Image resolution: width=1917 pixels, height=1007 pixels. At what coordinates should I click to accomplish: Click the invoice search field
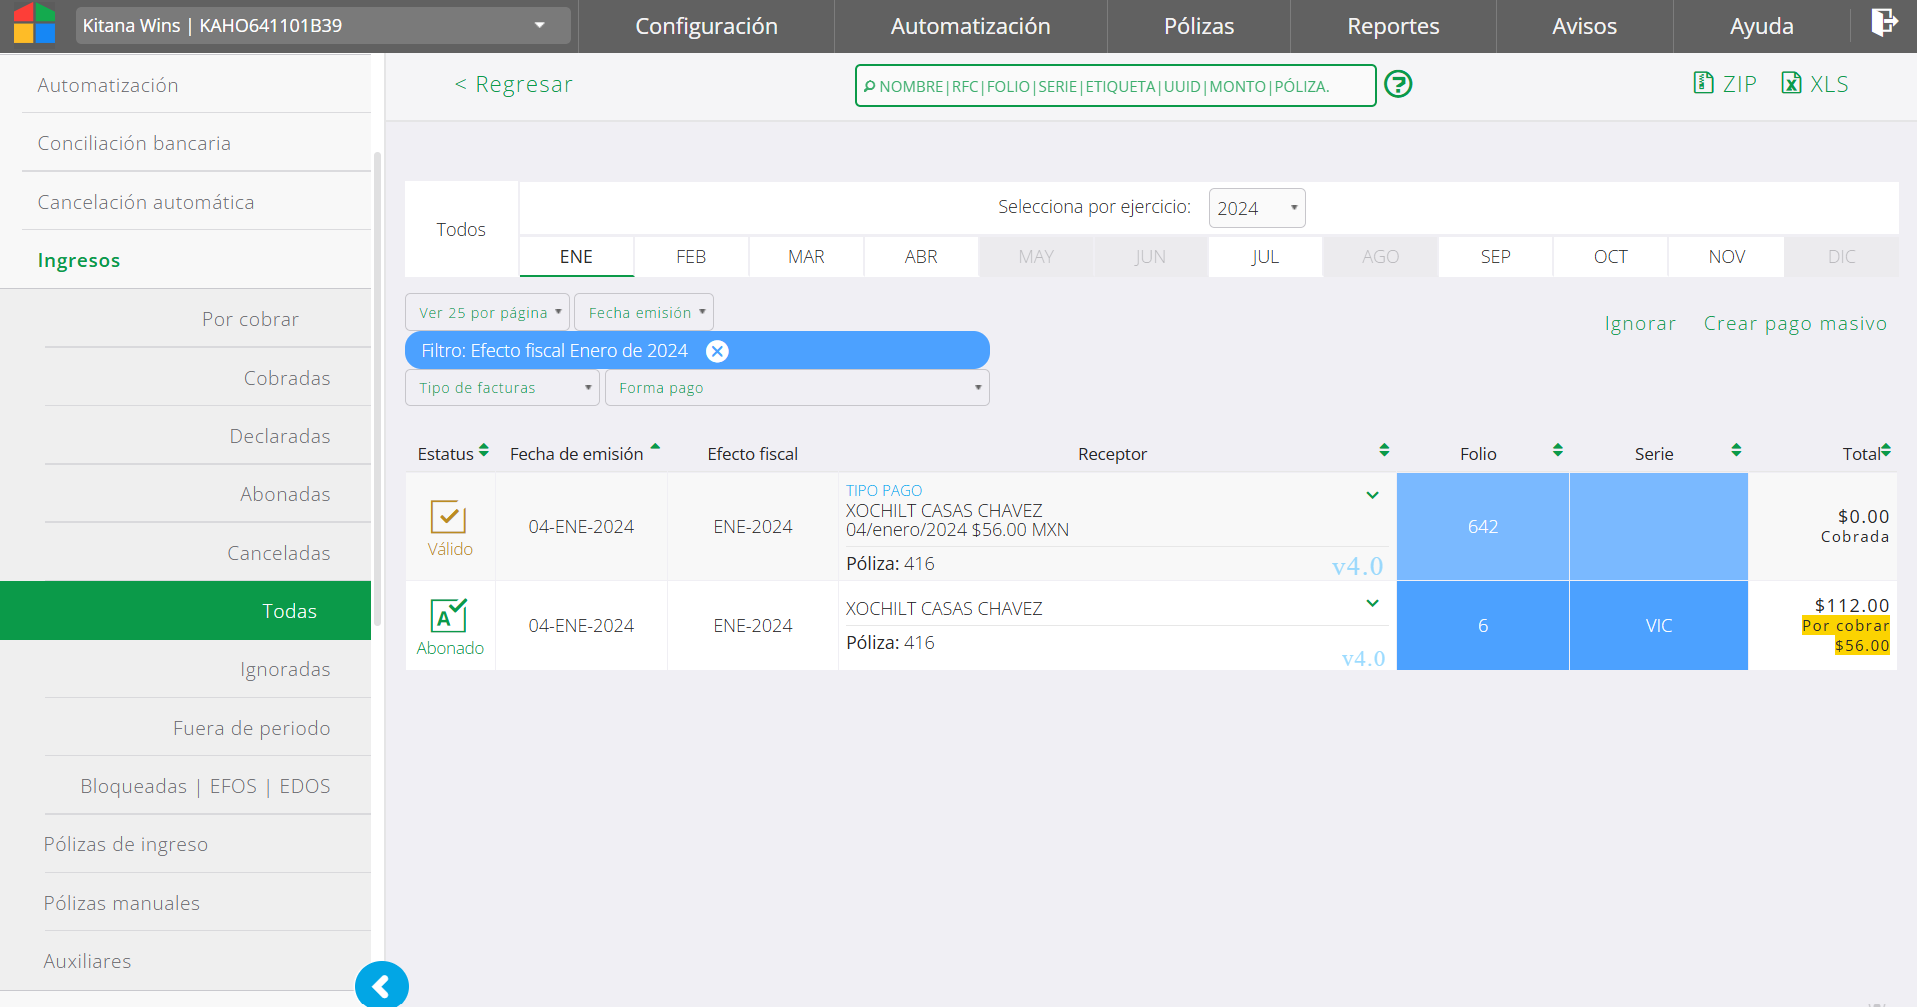tap(1116, 86)
